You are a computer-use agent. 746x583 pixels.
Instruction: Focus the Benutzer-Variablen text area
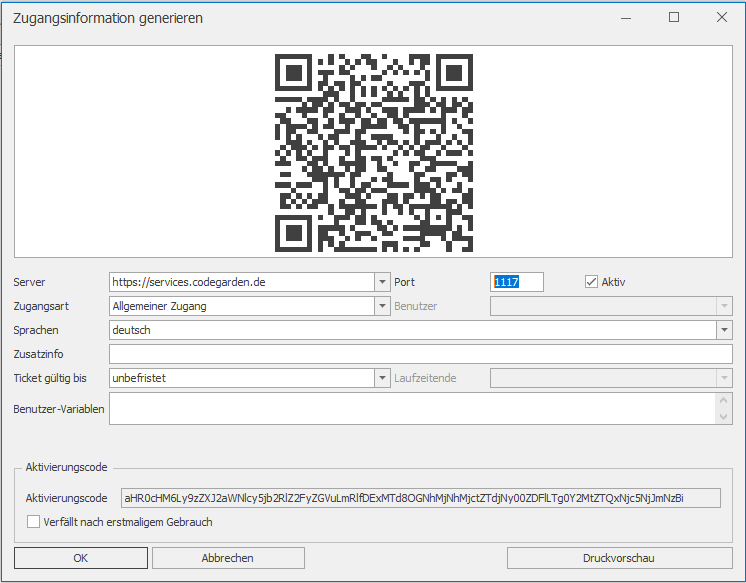point(410,408)
